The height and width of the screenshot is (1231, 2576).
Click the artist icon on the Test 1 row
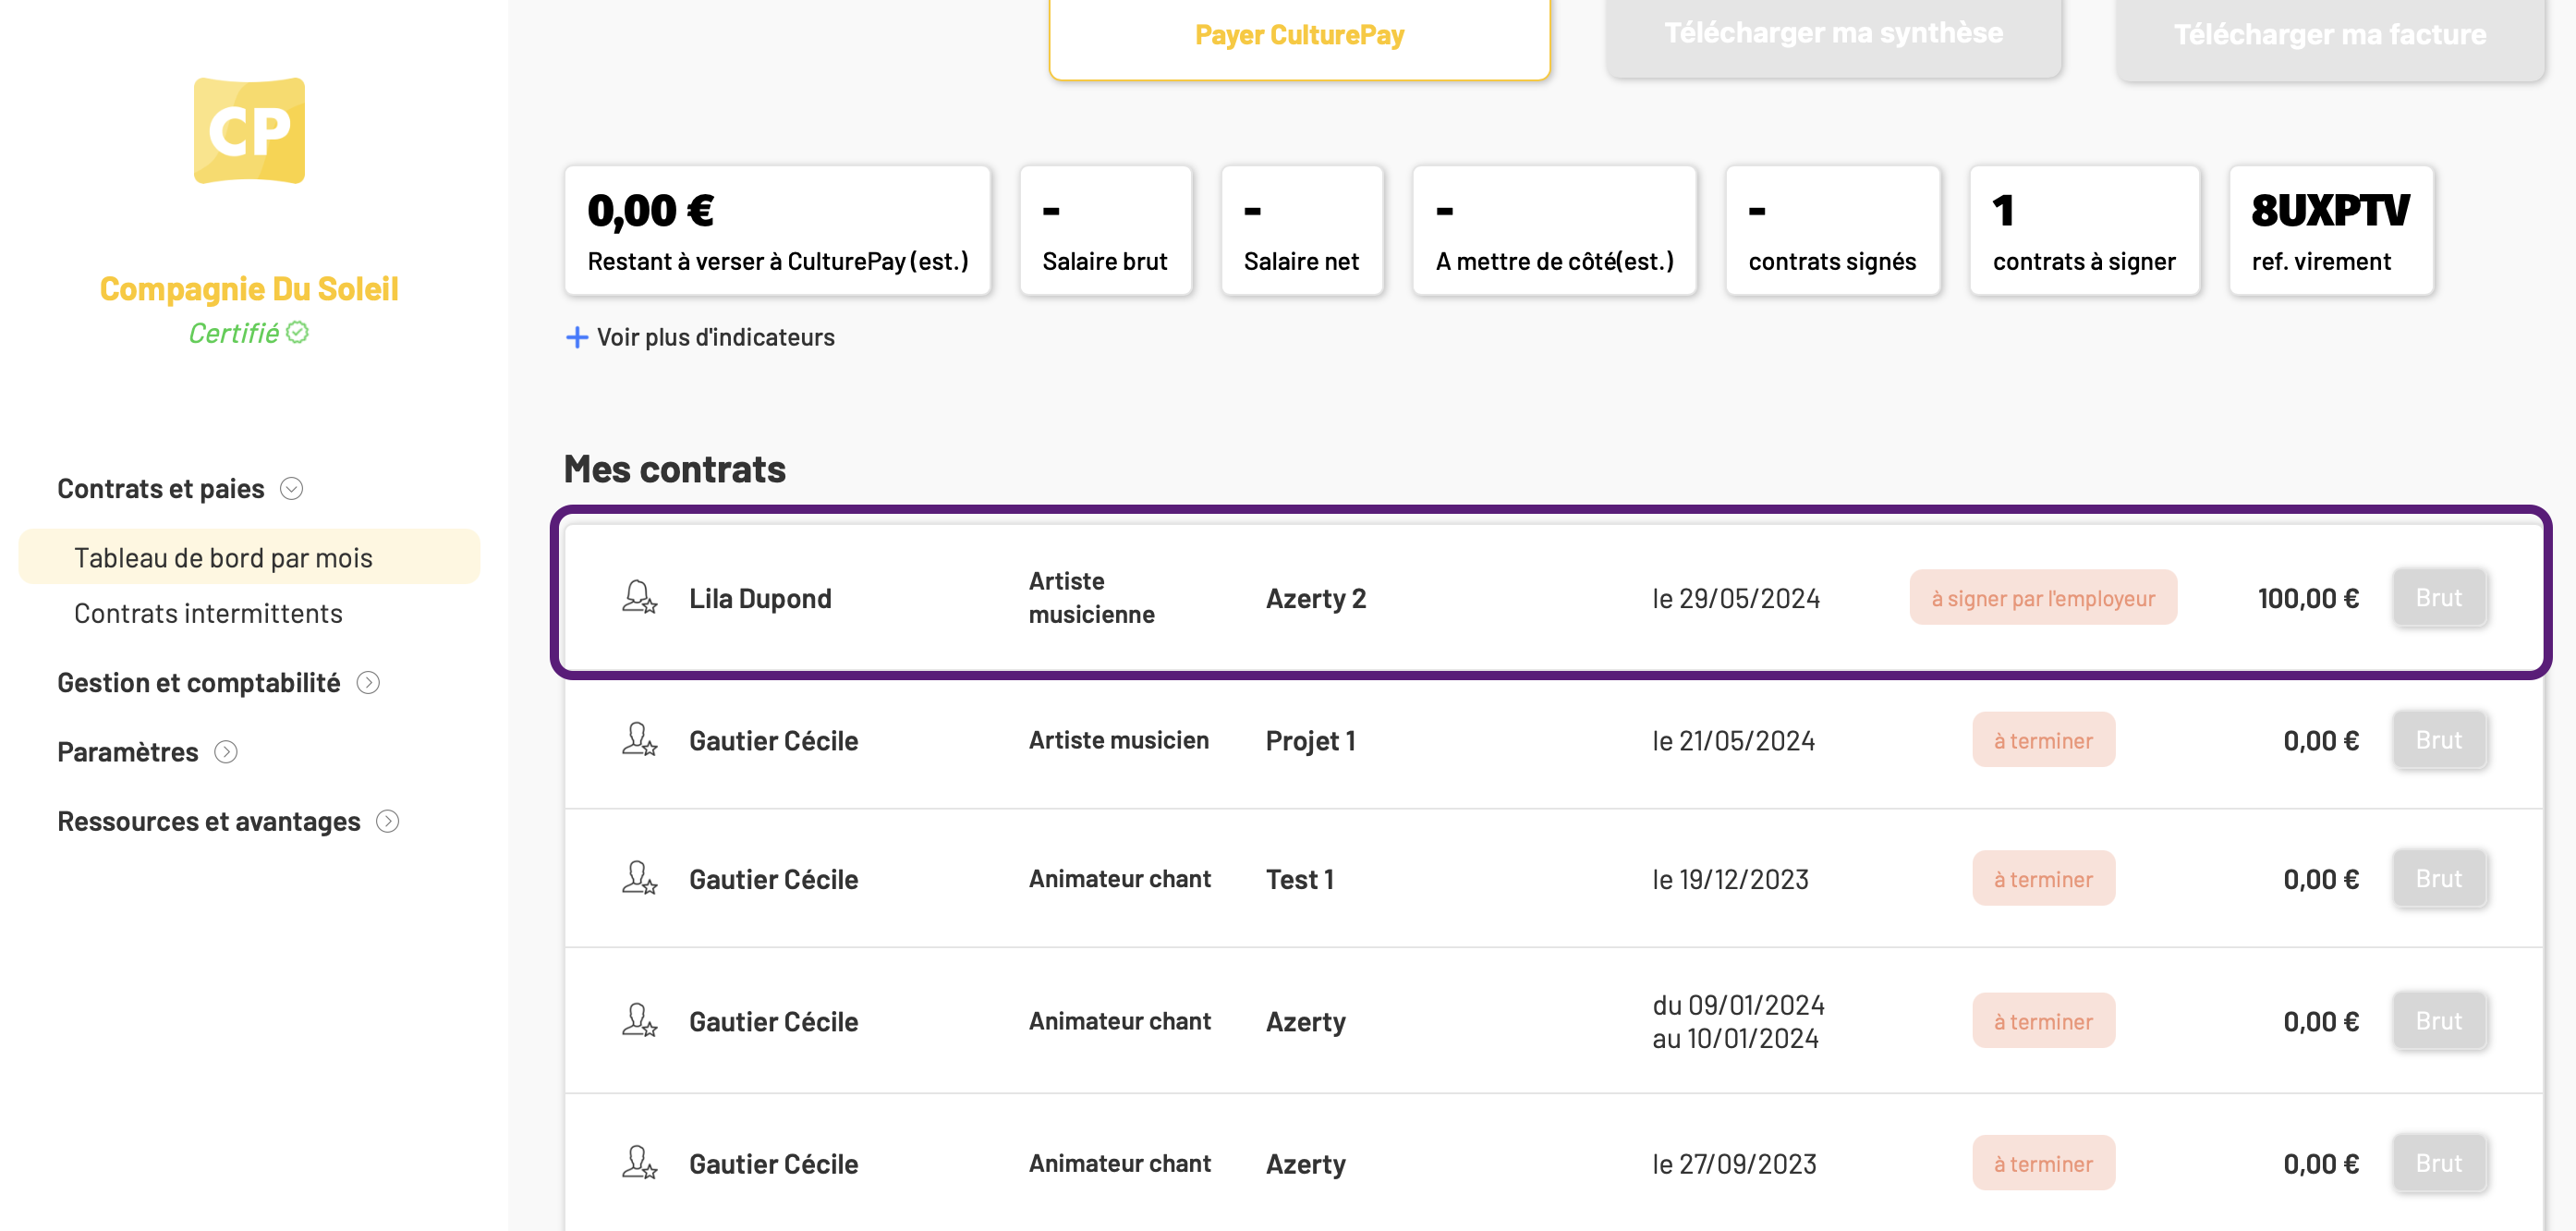[639, 878]
